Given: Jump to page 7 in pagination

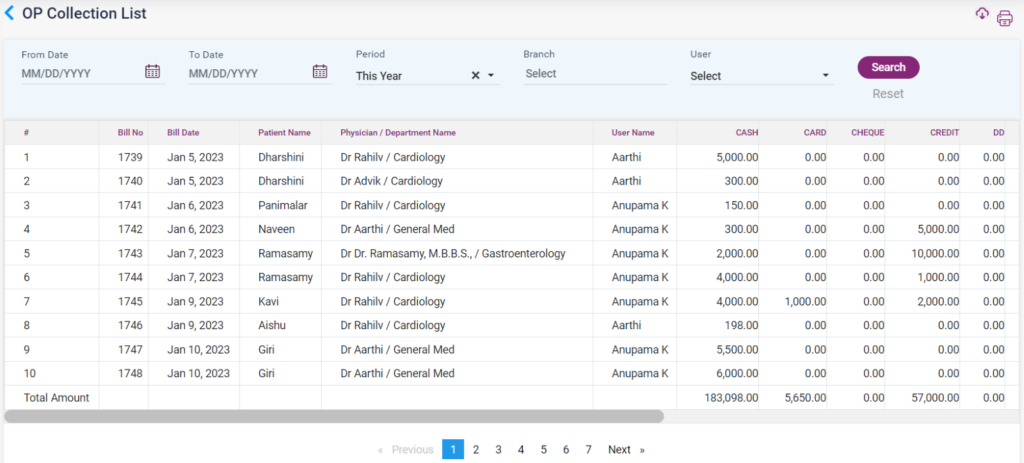Looking at the screenshot, I should [x=588, y=450].
